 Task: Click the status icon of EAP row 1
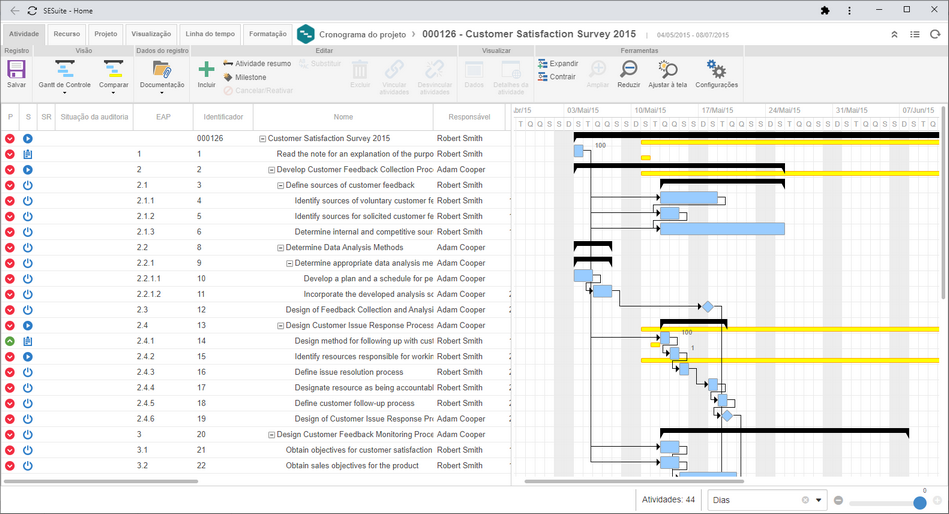[x=27, y=154]
